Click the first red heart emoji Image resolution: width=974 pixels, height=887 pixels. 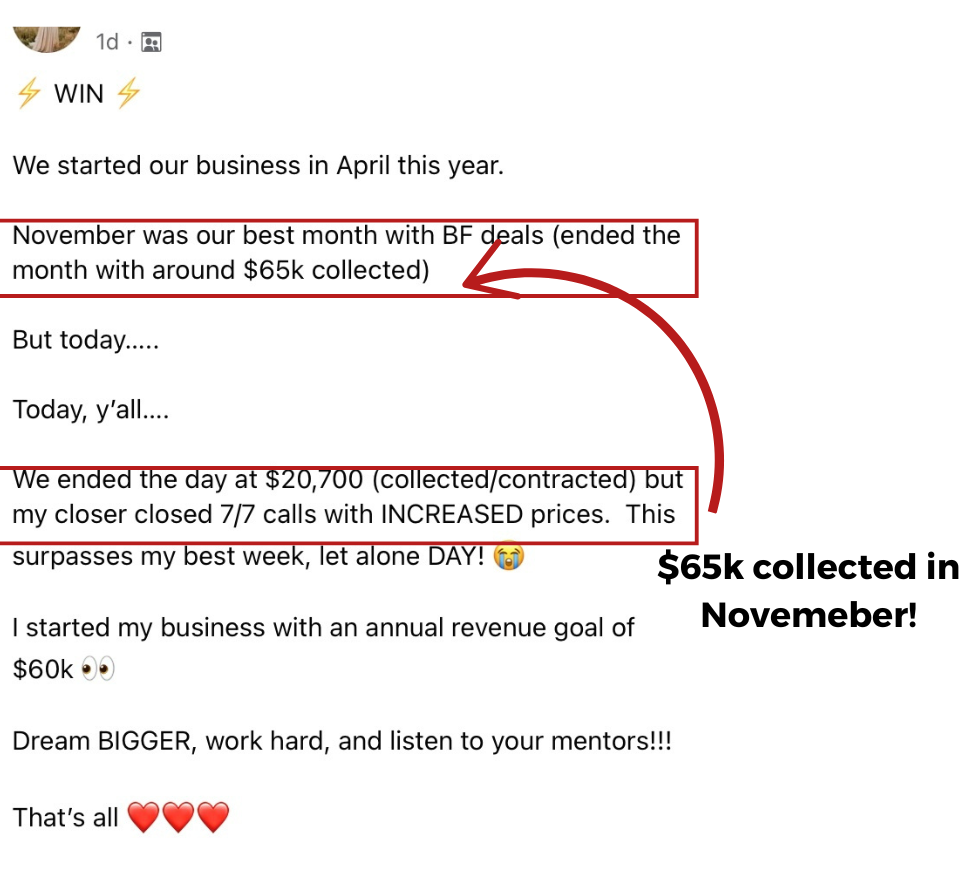coord(143,817)
